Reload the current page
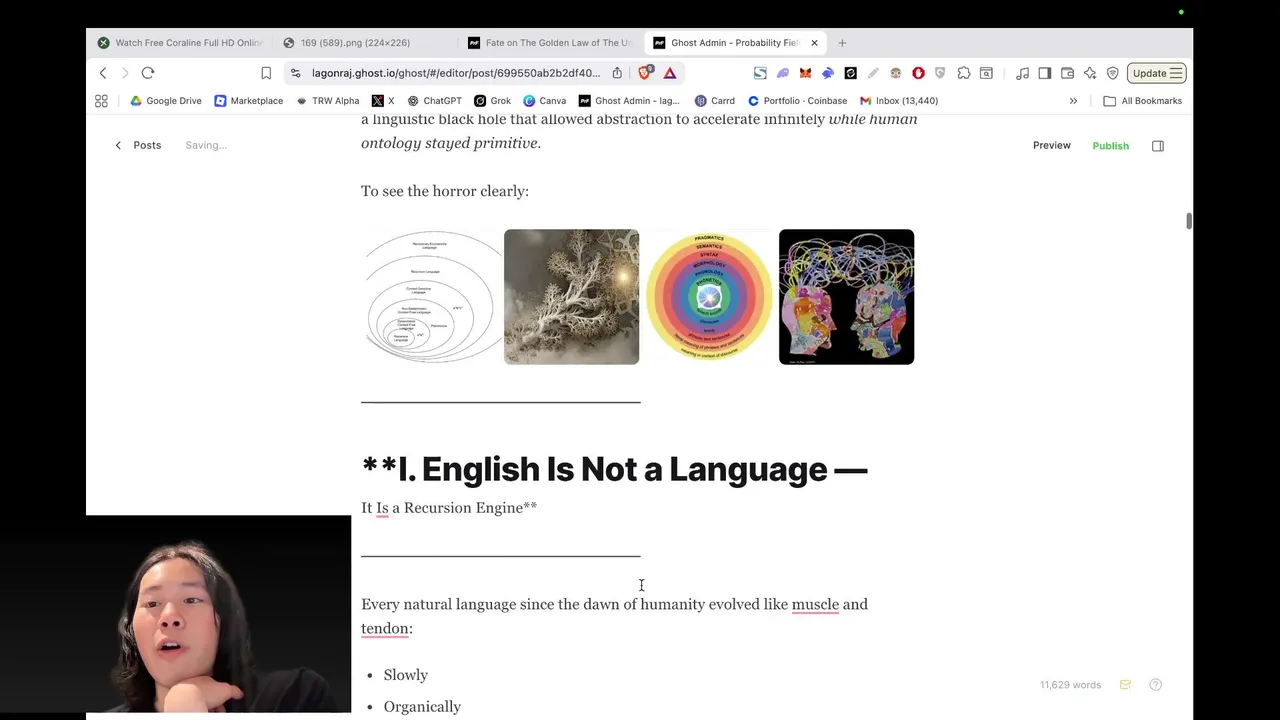The image size is (1280, 720). [148, 73]
